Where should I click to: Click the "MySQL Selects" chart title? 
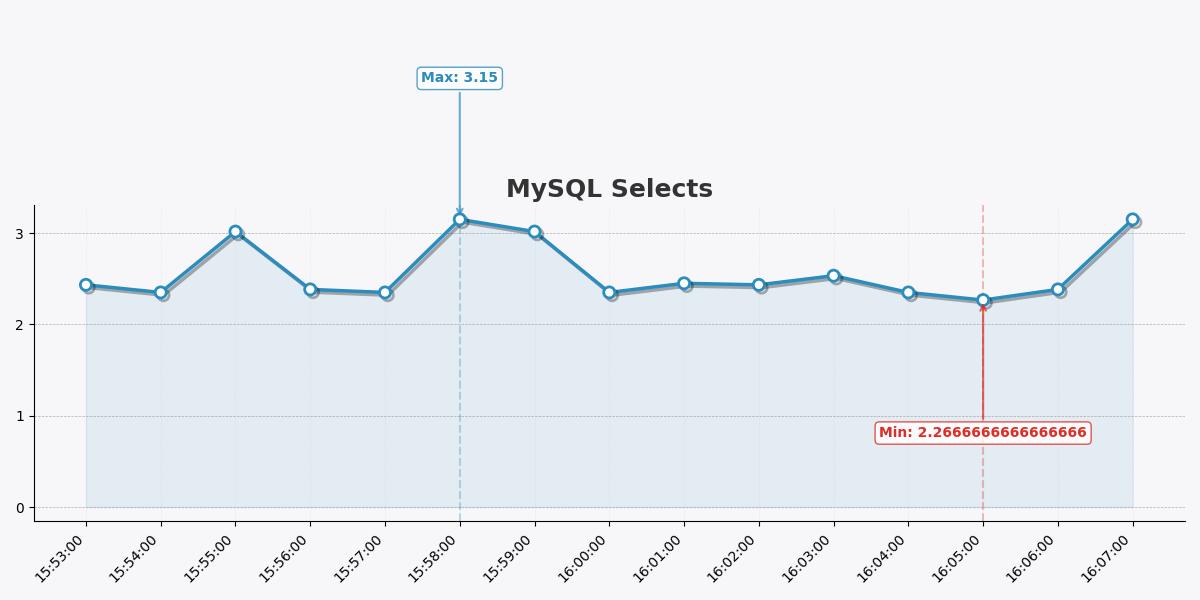(x=609, y=189)
